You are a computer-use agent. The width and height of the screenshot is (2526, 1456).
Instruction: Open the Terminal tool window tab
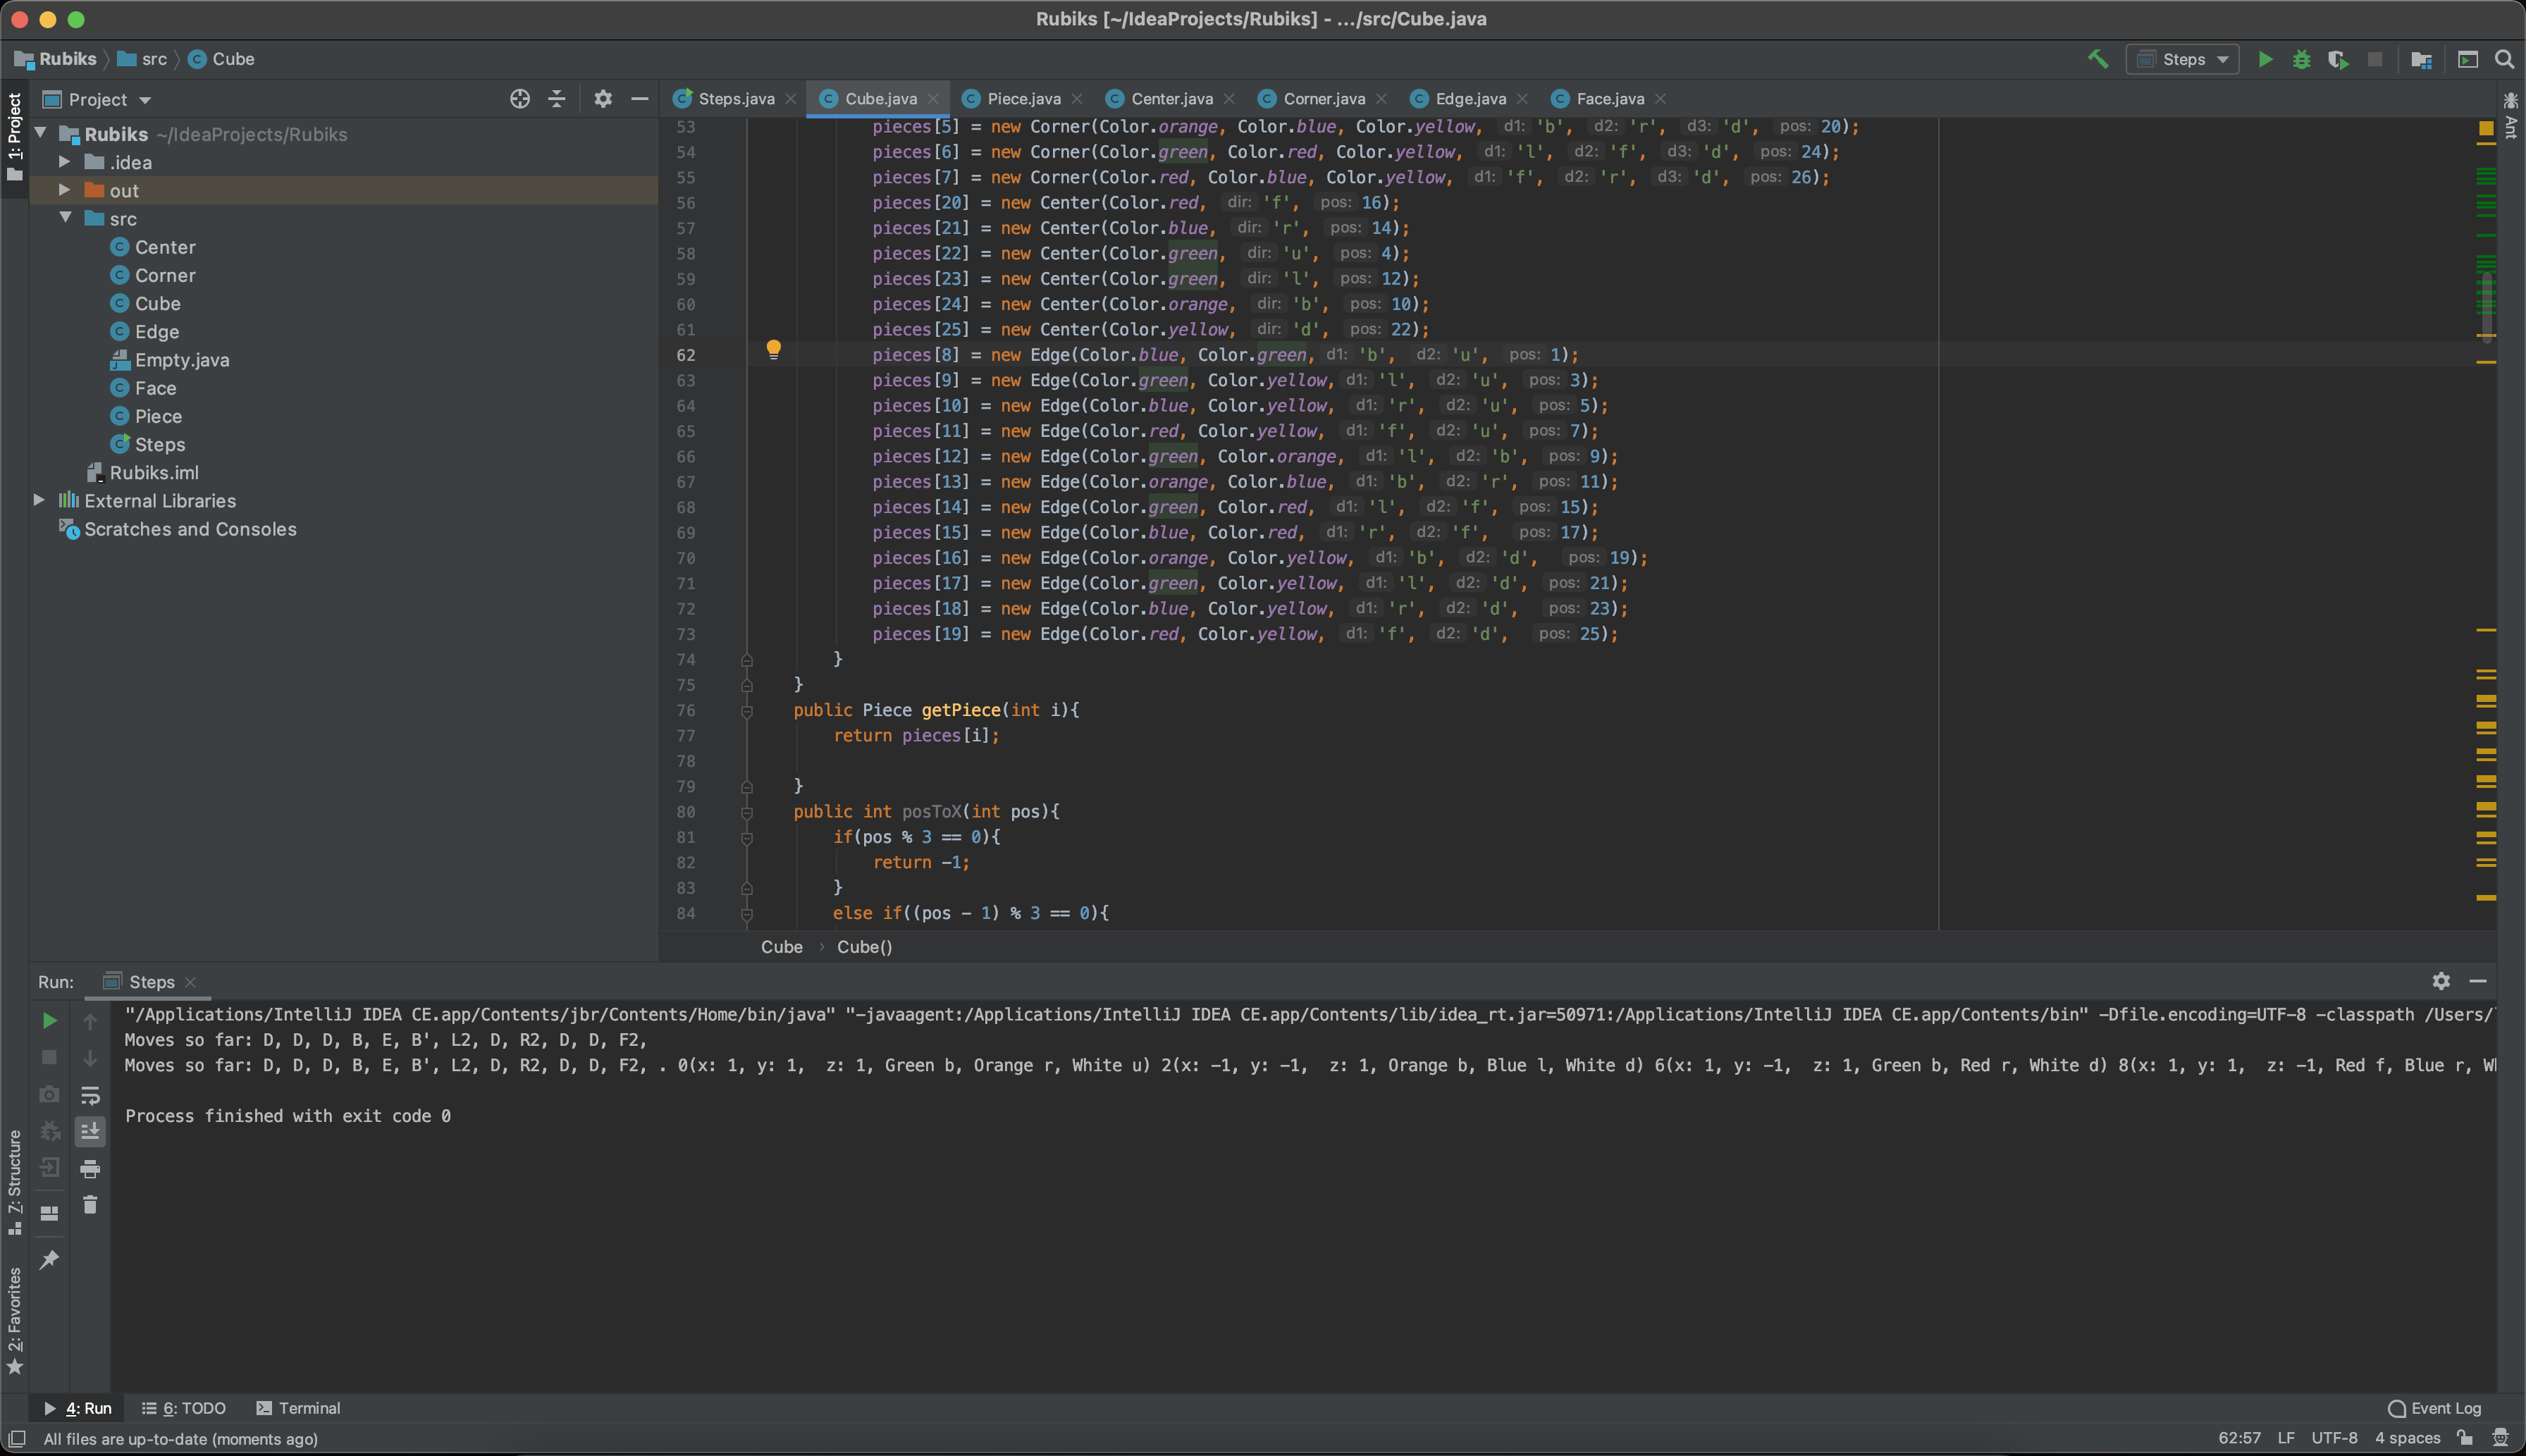298,1408
